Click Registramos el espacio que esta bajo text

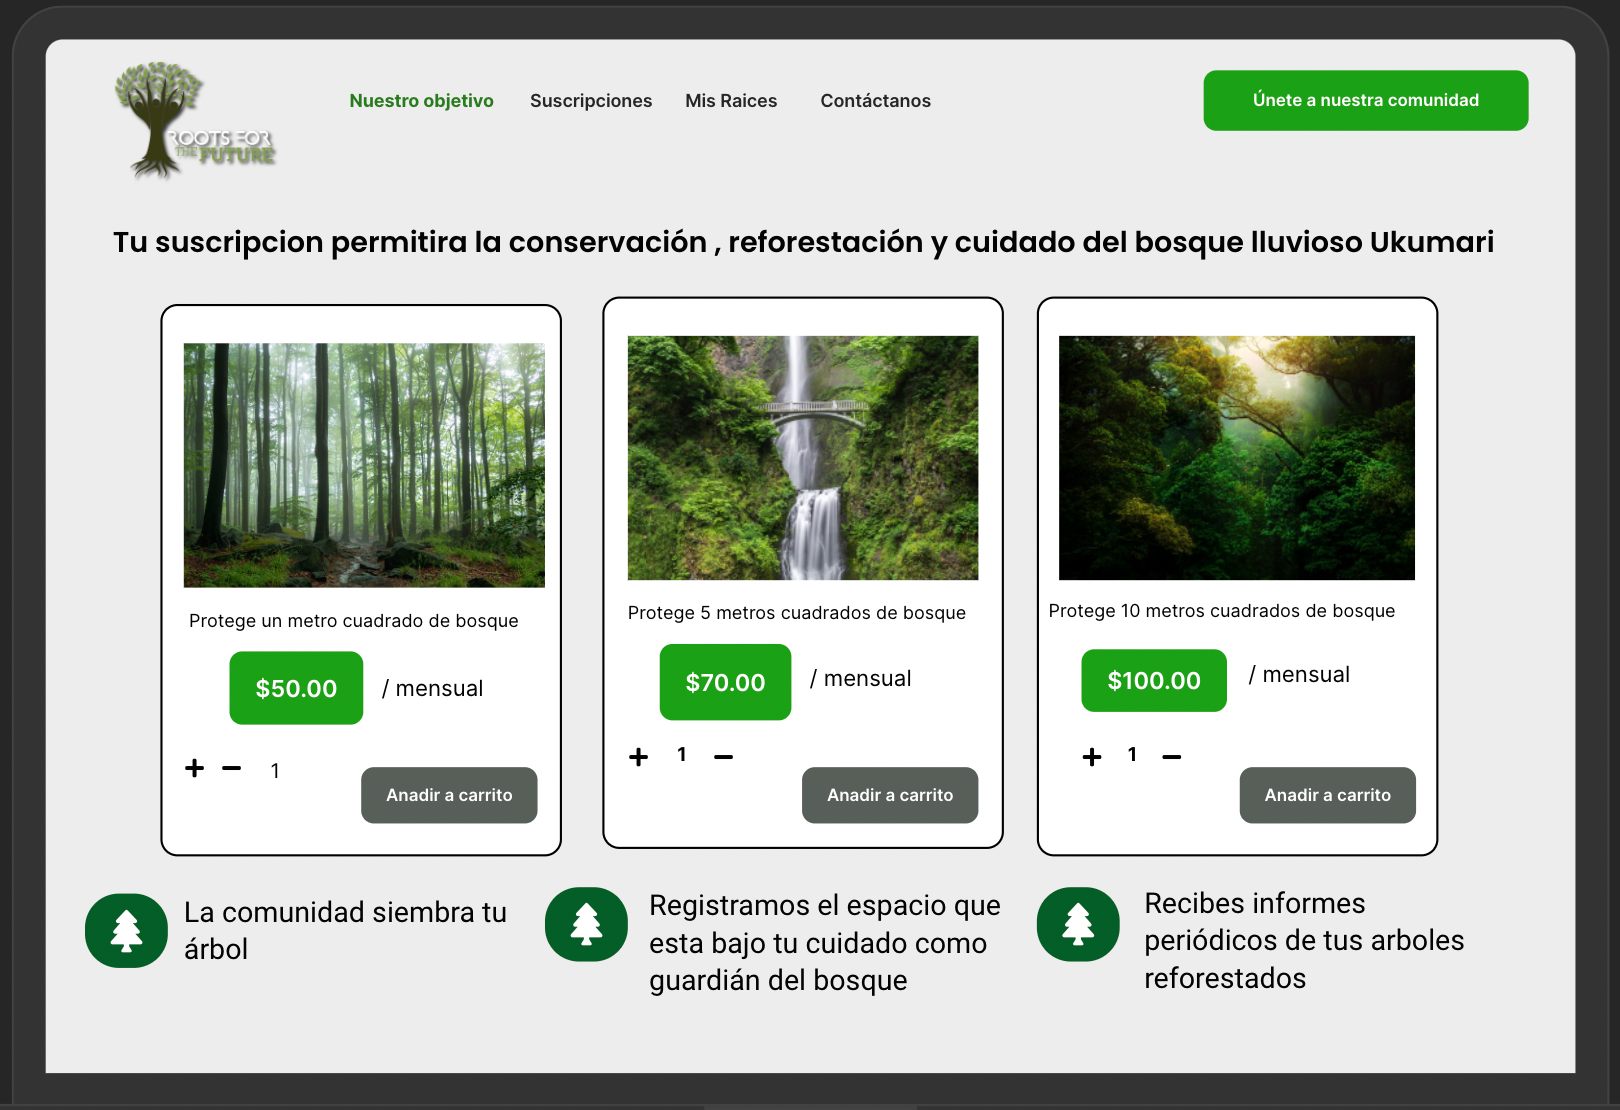825,943
